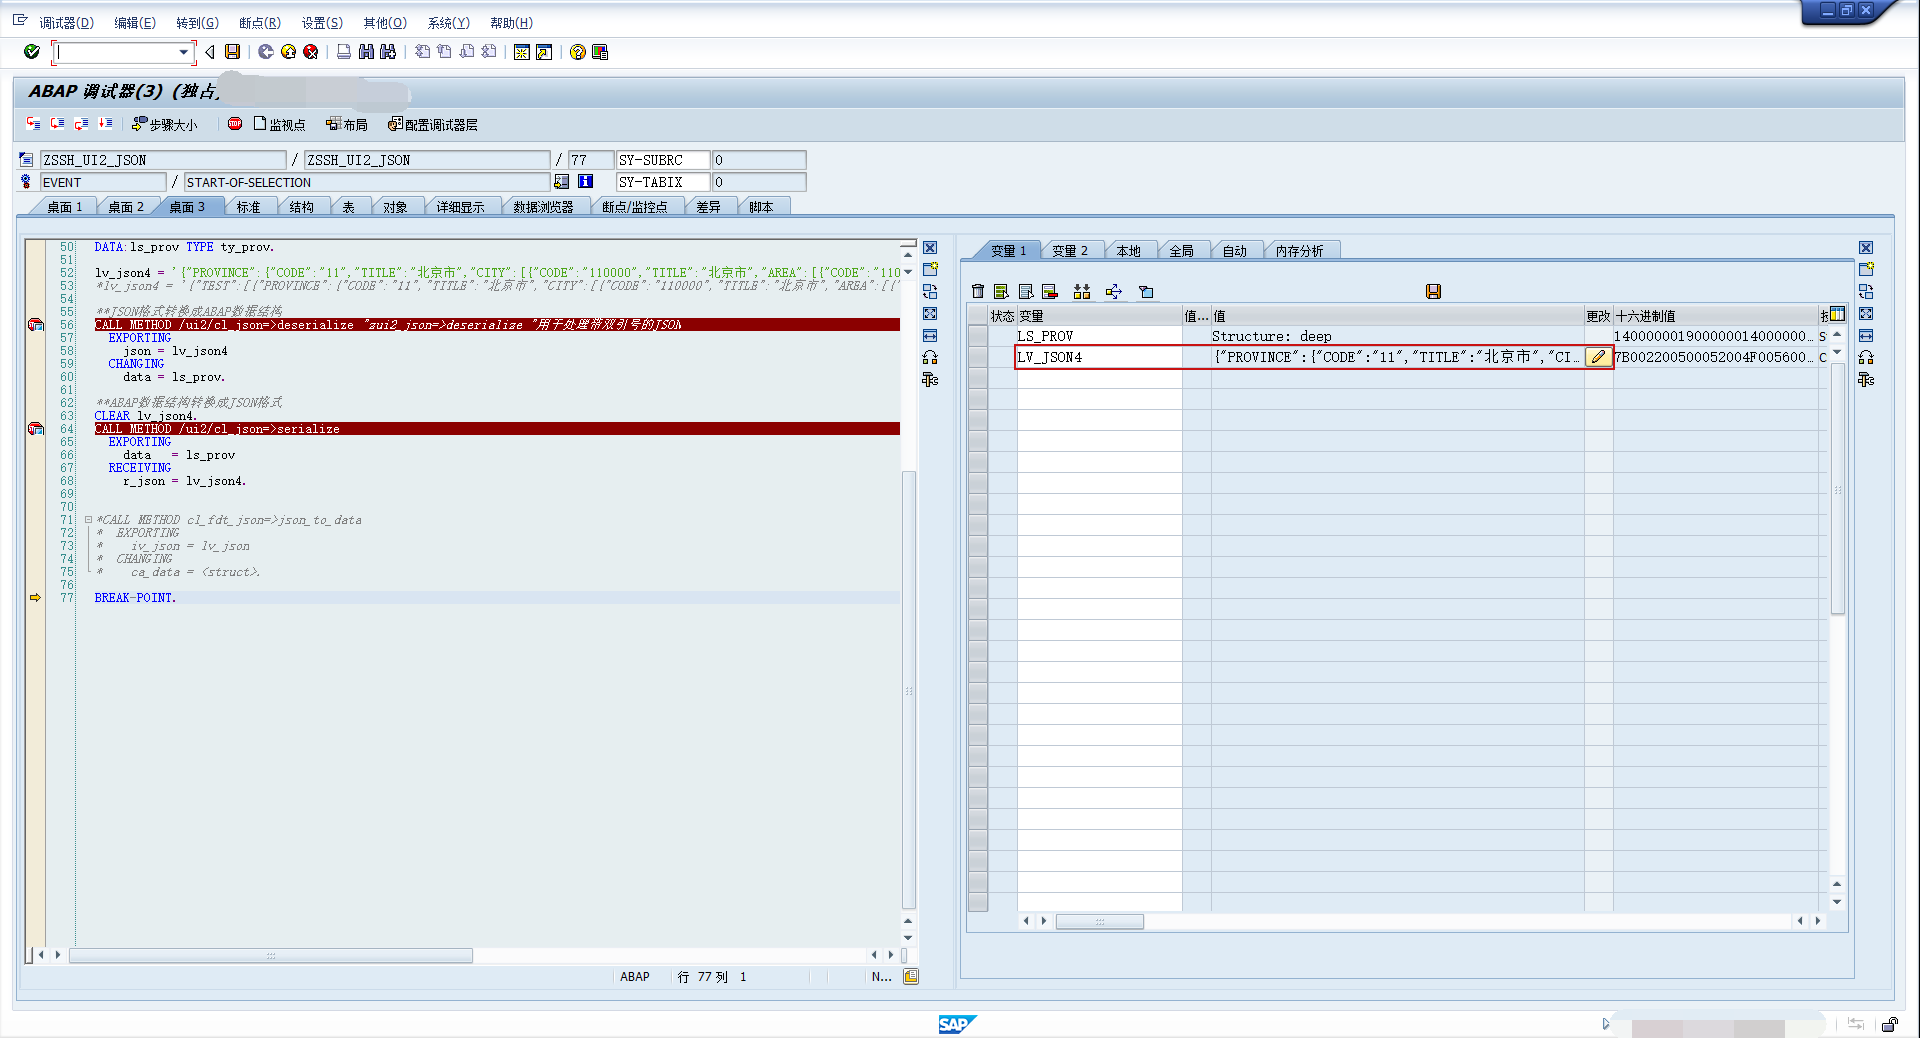1920x1038 pixels.
Task: Click the status bar lock icon at bottom right
Action: (x=1889, y=1024)
